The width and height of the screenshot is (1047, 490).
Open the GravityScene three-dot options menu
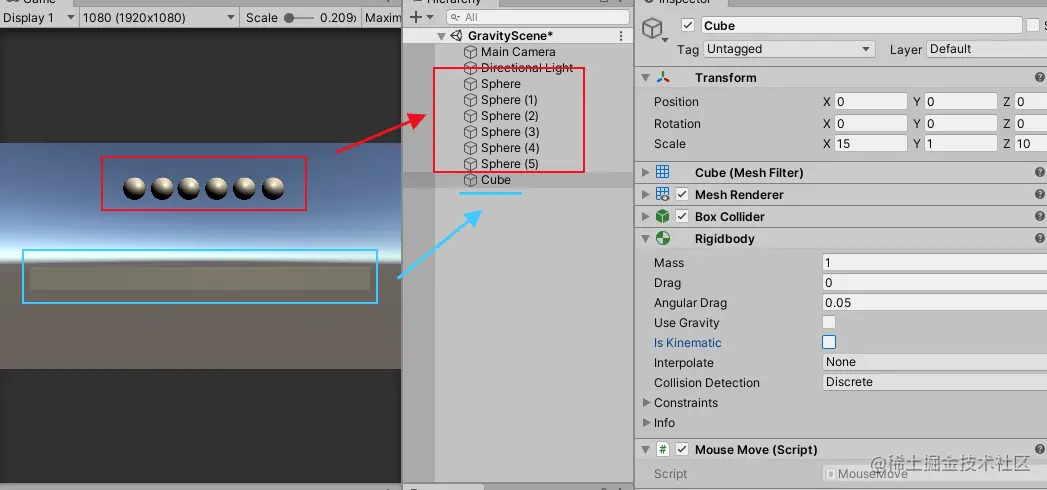(x=622, y=36)
